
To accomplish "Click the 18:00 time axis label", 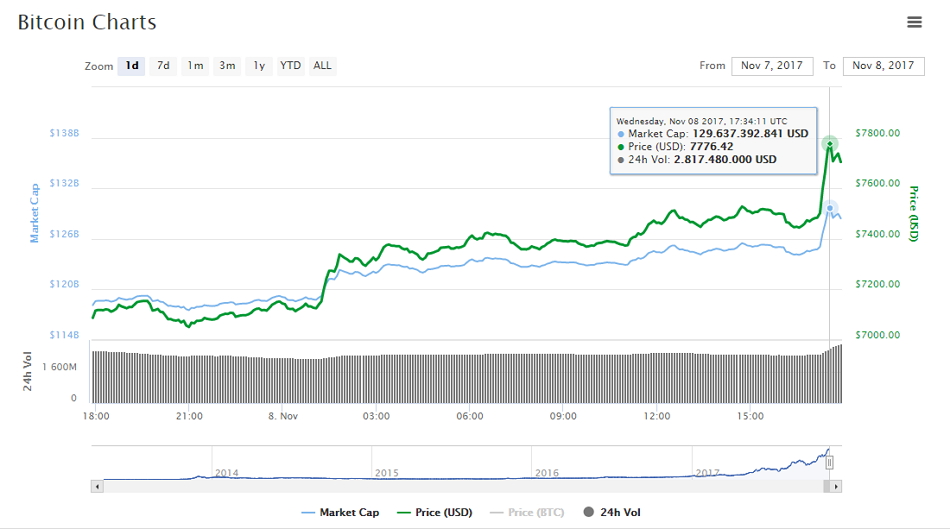I will click(x=96, y=416).
